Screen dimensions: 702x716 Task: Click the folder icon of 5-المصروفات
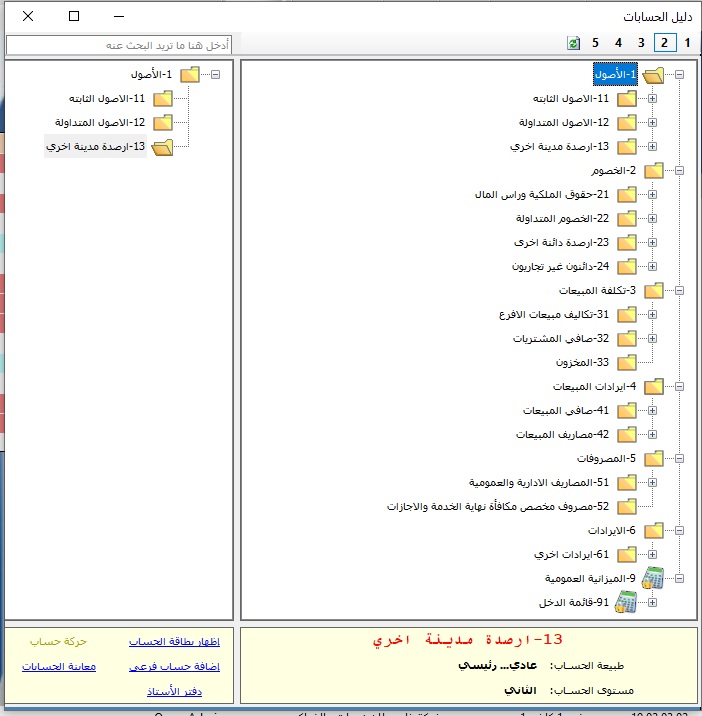click(653, 459)
